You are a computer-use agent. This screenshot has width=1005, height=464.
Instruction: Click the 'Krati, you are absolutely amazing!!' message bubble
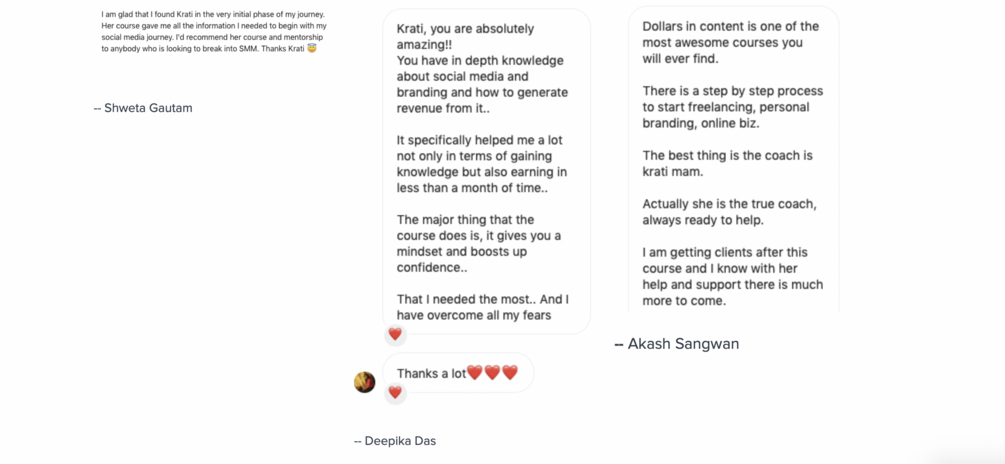[x=486, y=171]
